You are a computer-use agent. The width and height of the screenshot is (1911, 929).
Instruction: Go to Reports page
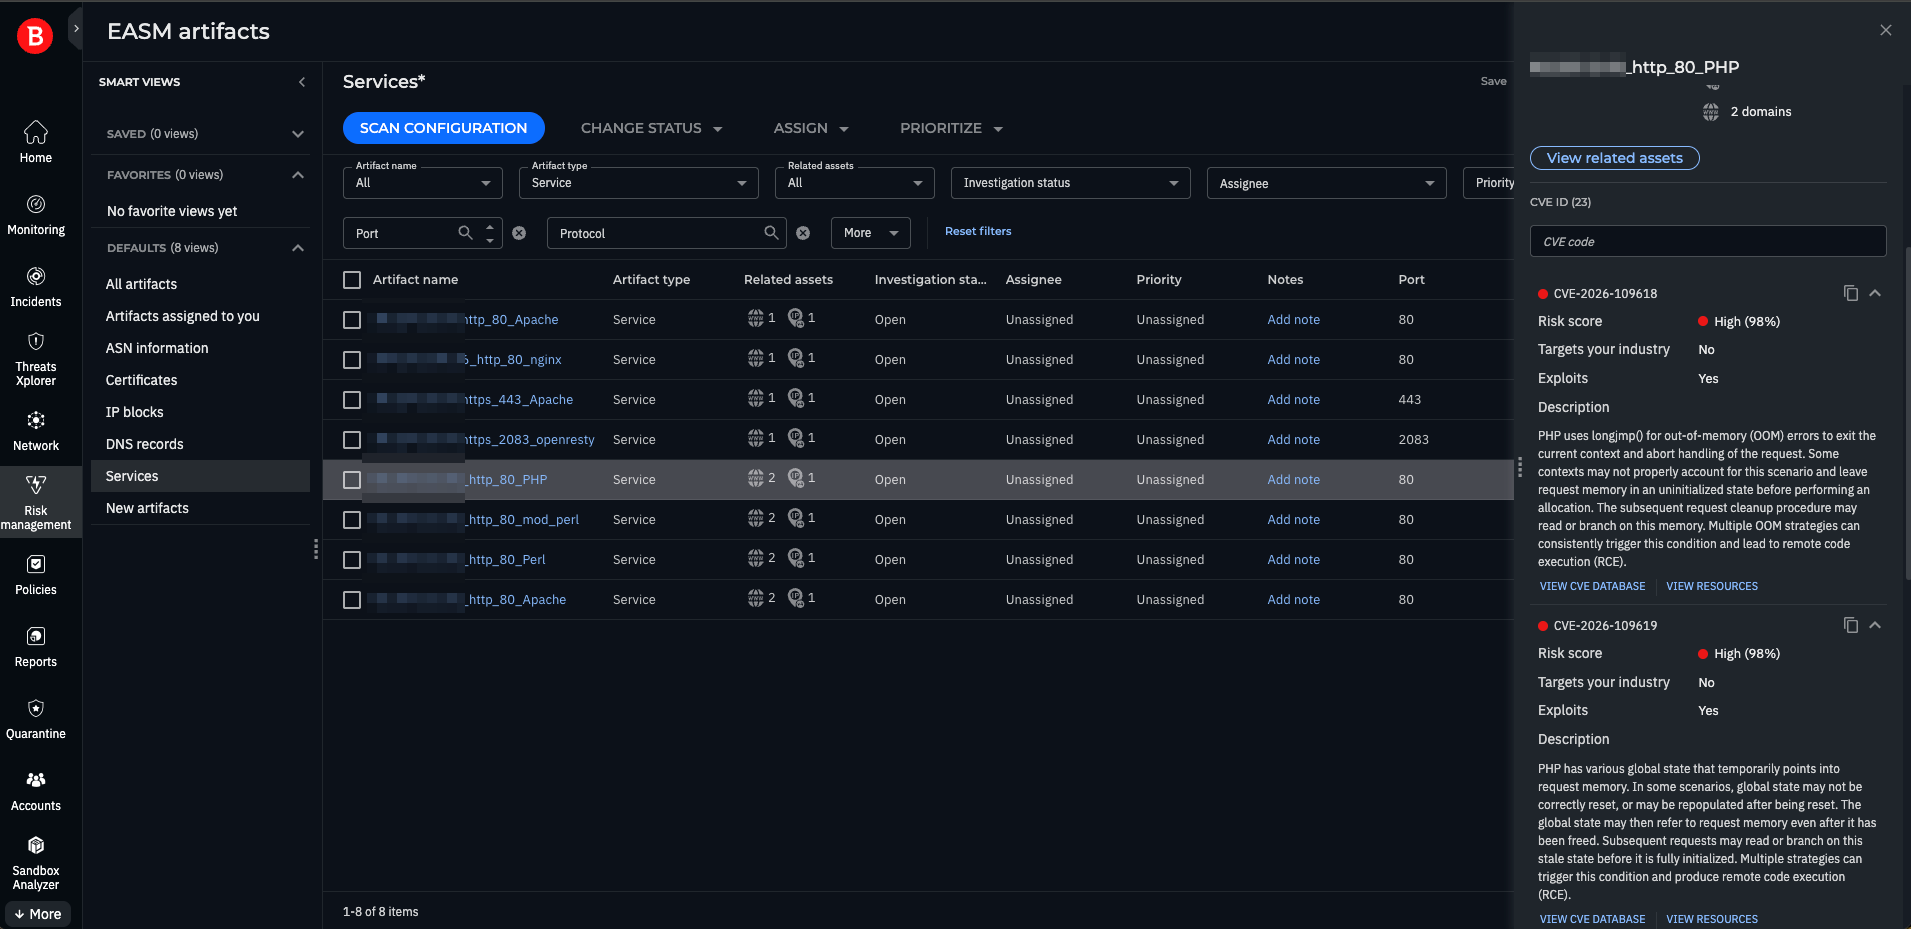pyautogui.click(x=36, y=647)
